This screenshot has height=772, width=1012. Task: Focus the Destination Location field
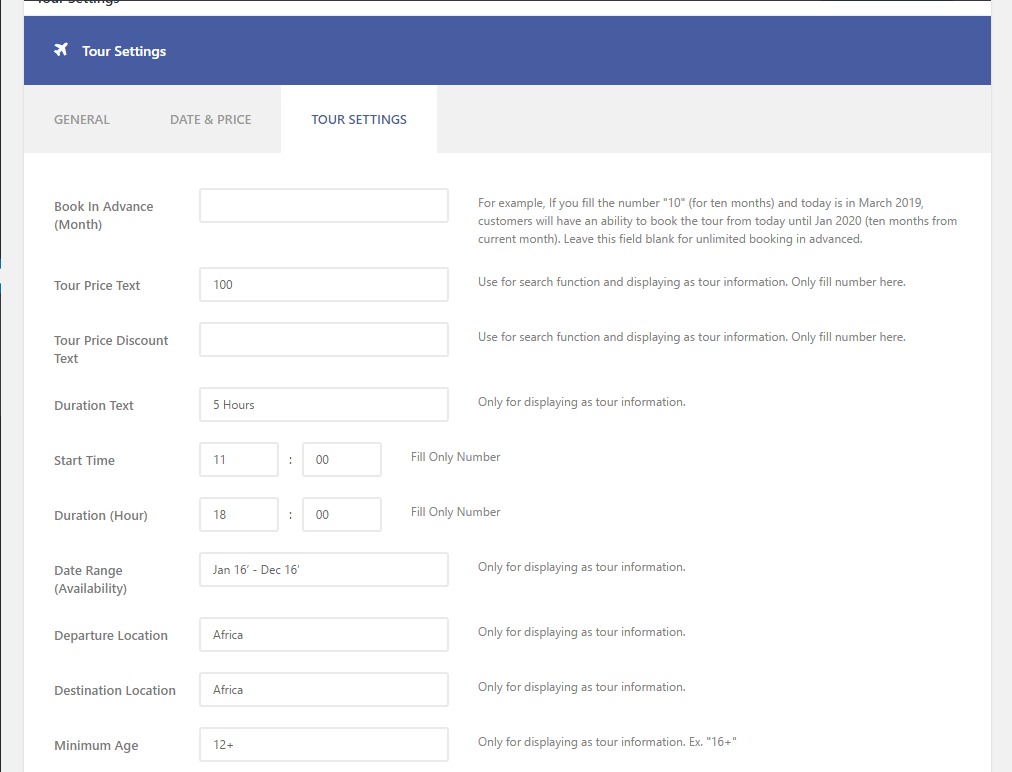[324, 690]
